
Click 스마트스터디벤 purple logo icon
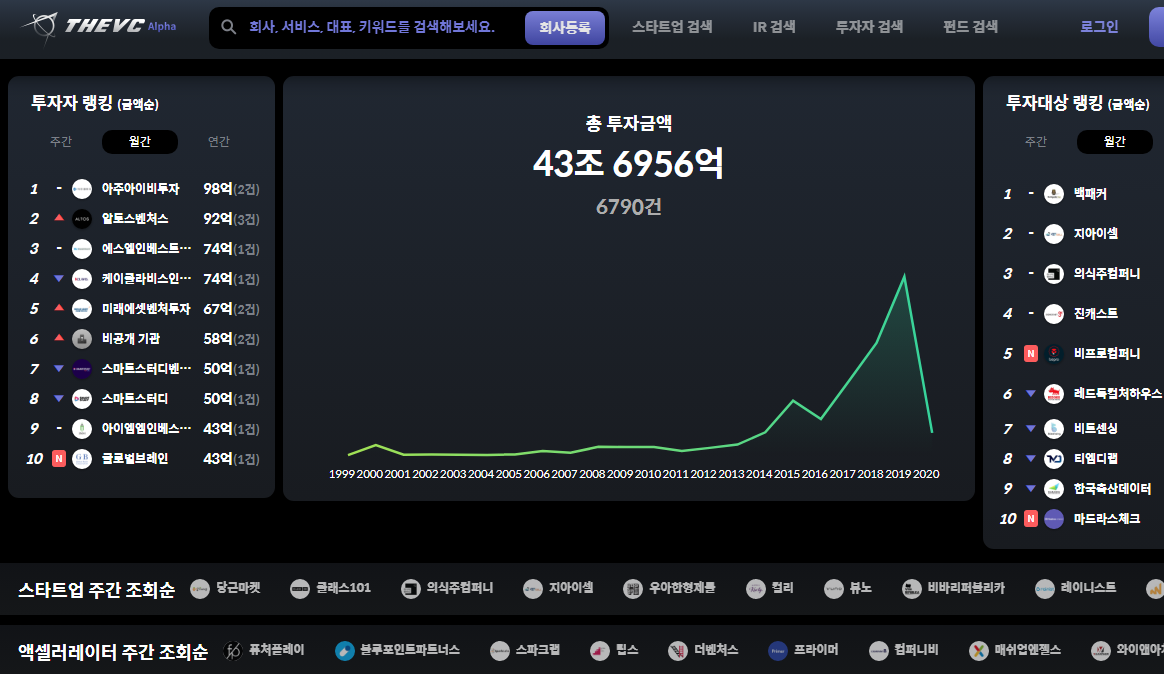82,369
